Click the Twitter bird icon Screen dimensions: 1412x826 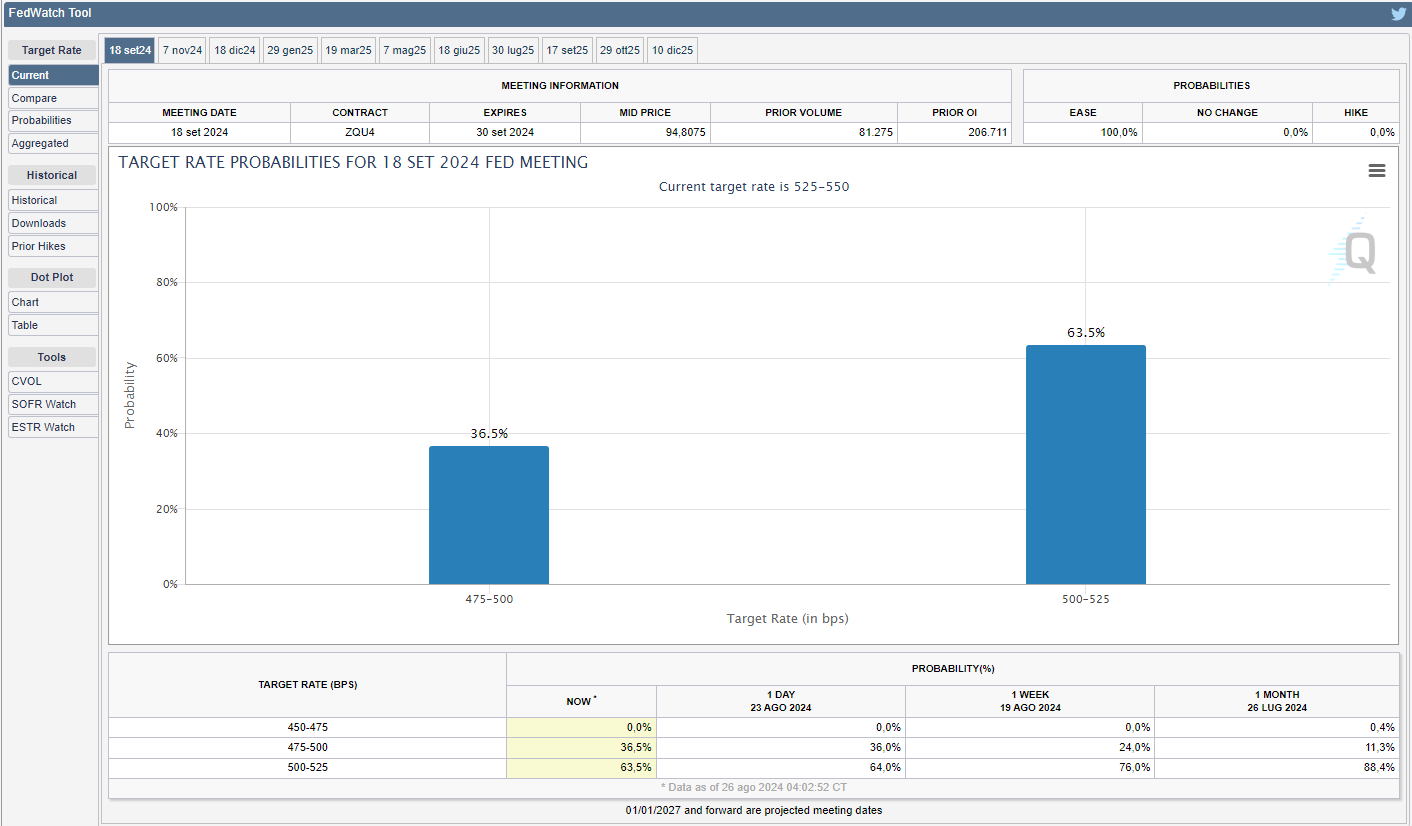1398,14
